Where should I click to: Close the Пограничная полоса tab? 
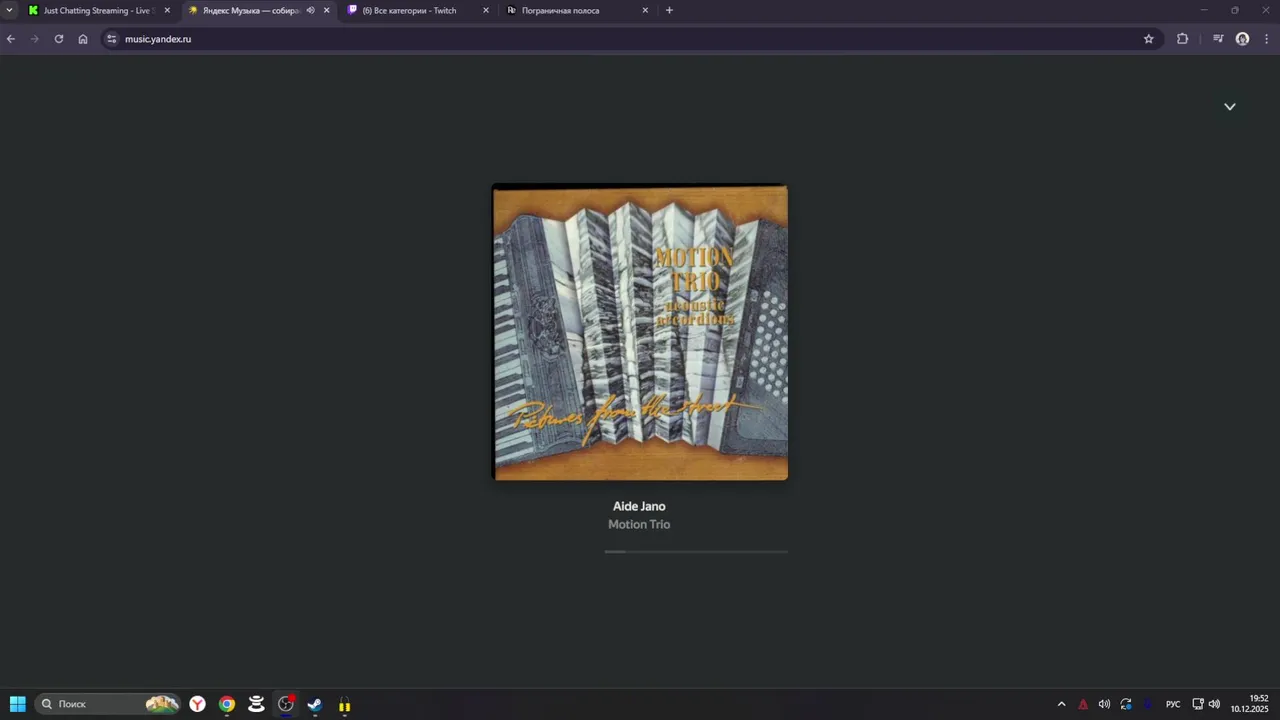tap(645, 10)
